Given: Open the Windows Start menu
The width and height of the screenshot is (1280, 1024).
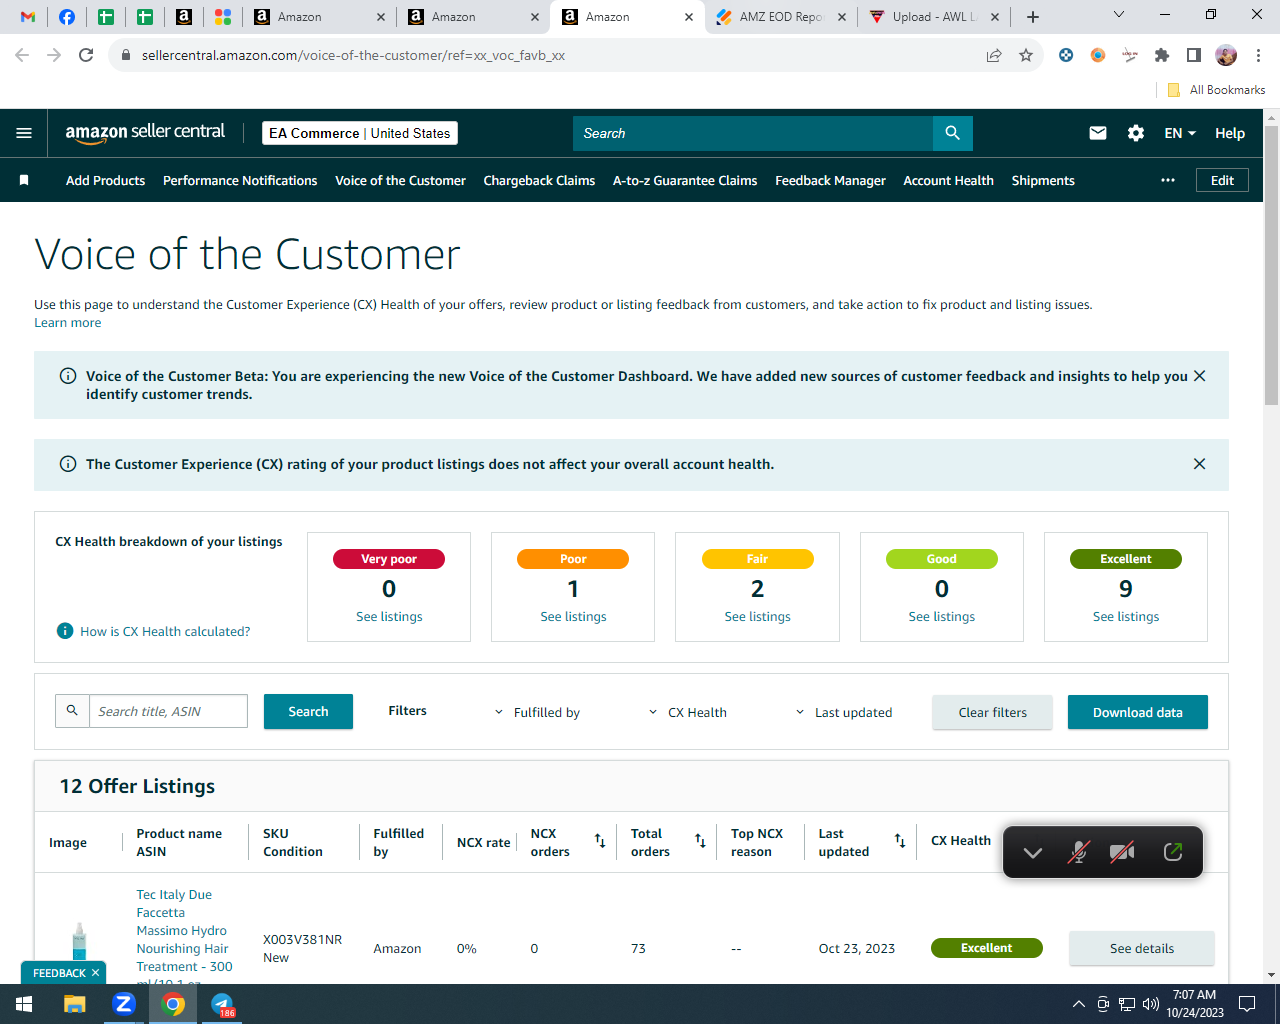Looking at the screenshot, I should 24,1004.
